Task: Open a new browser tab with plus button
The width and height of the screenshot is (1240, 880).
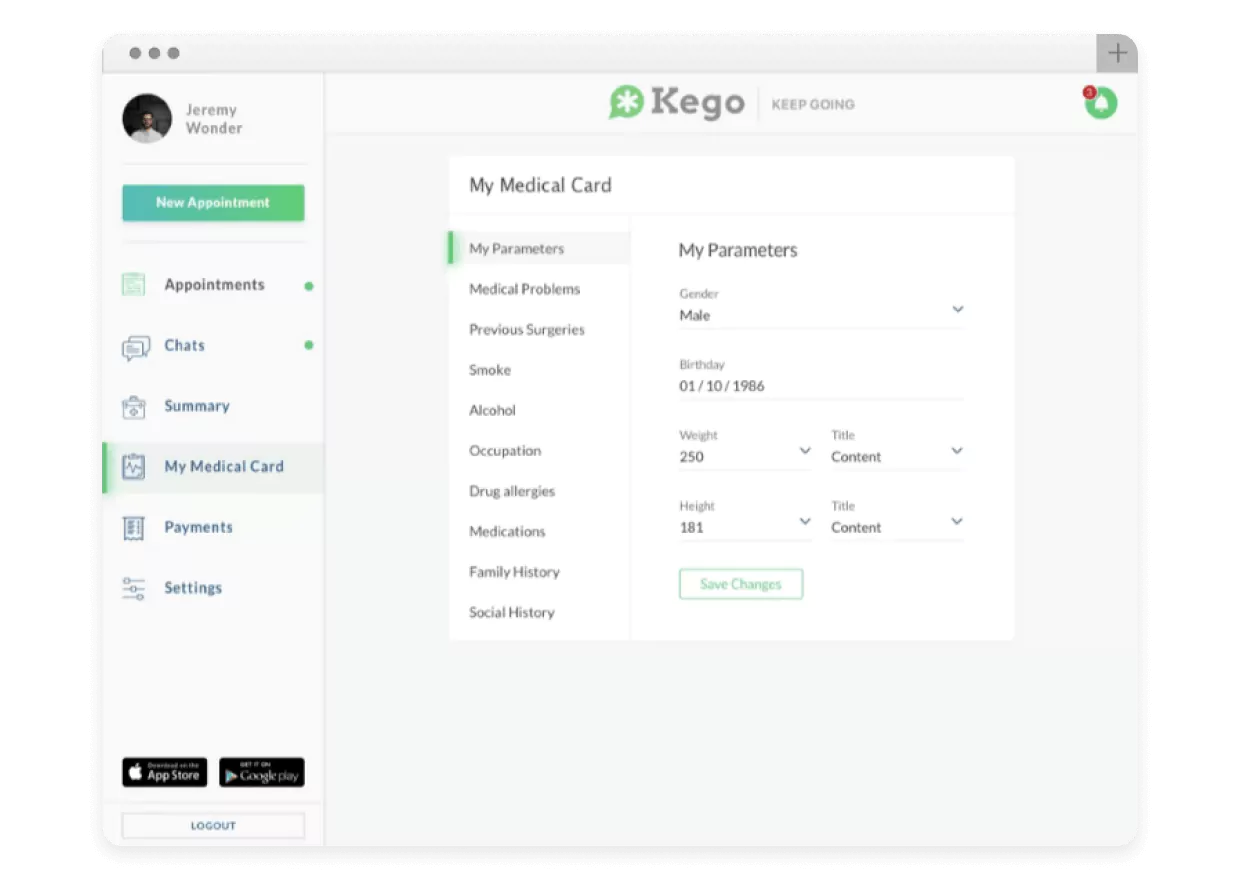Action: 1117,54
